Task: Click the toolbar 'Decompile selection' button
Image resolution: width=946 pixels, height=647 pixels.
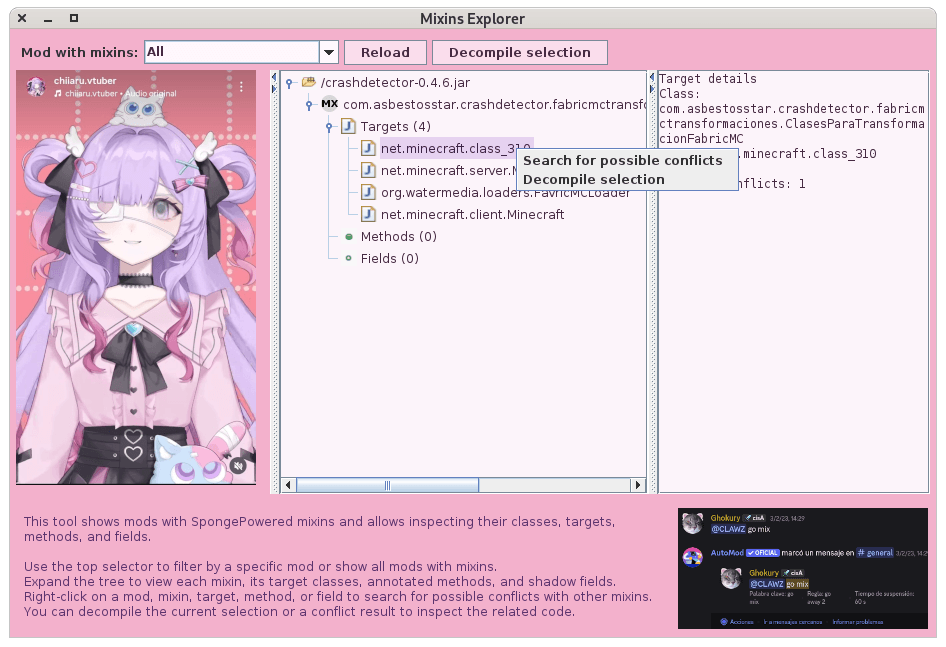Action: coord(519,53)
